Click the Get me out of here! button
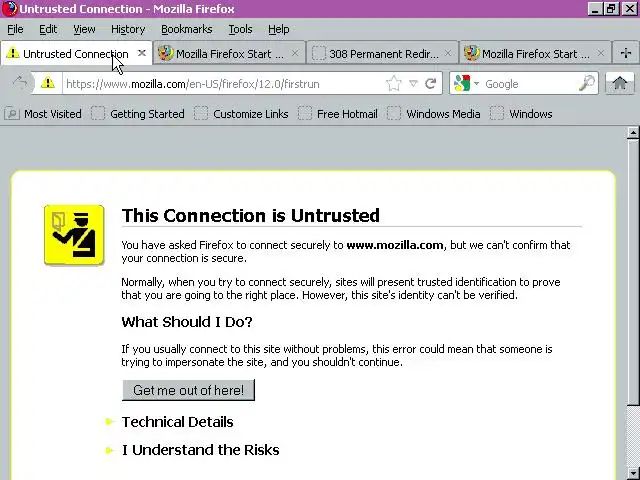The height and width of the screenshot is (480, 640). click(188, 390)
